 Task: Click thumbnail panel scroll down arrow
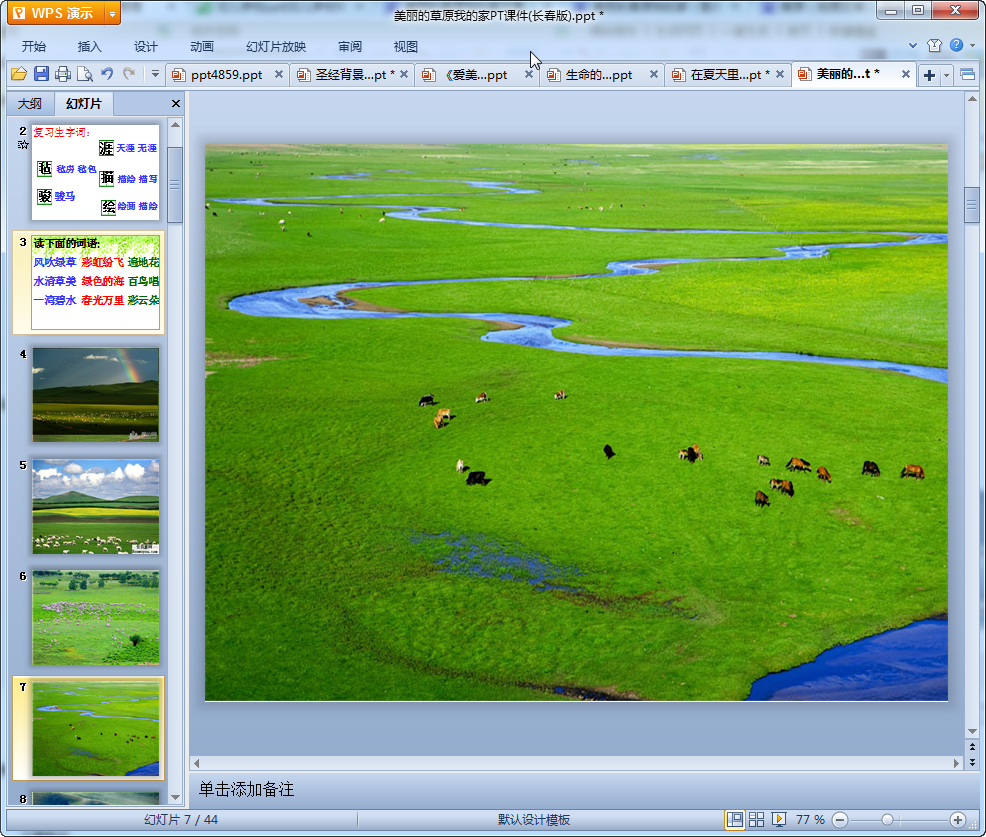(x=175, y=797)
